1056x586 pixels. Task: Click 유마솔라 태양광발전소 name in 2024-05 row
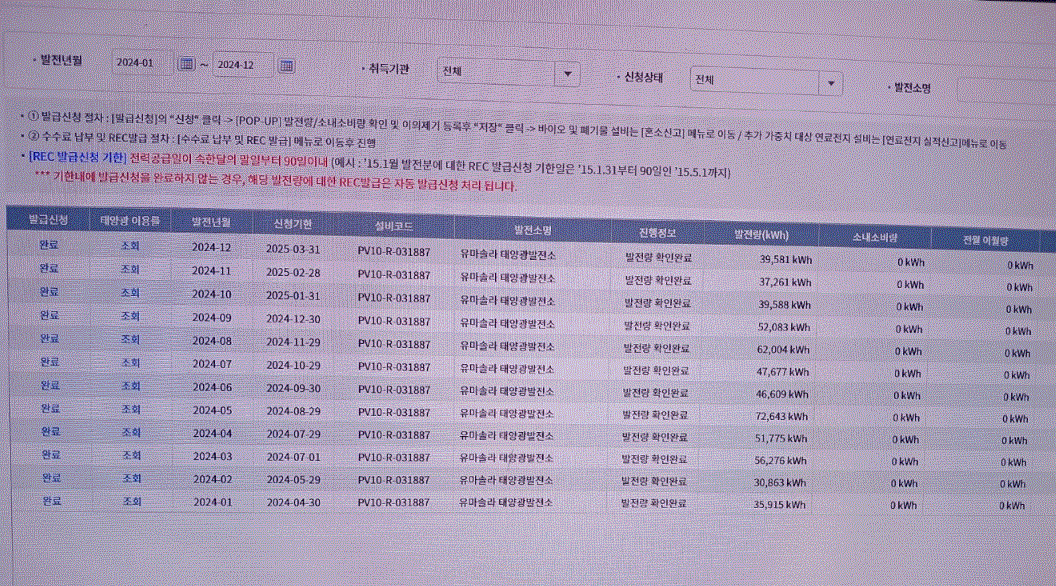point(506,413)
